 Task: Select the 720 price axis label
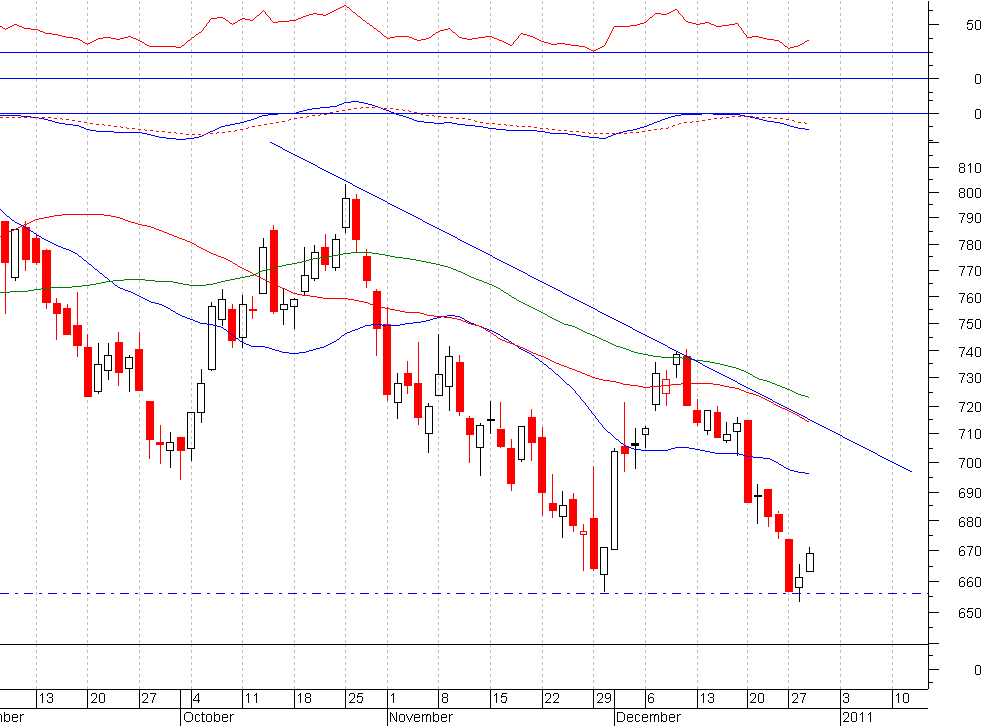tap(969, 407)
